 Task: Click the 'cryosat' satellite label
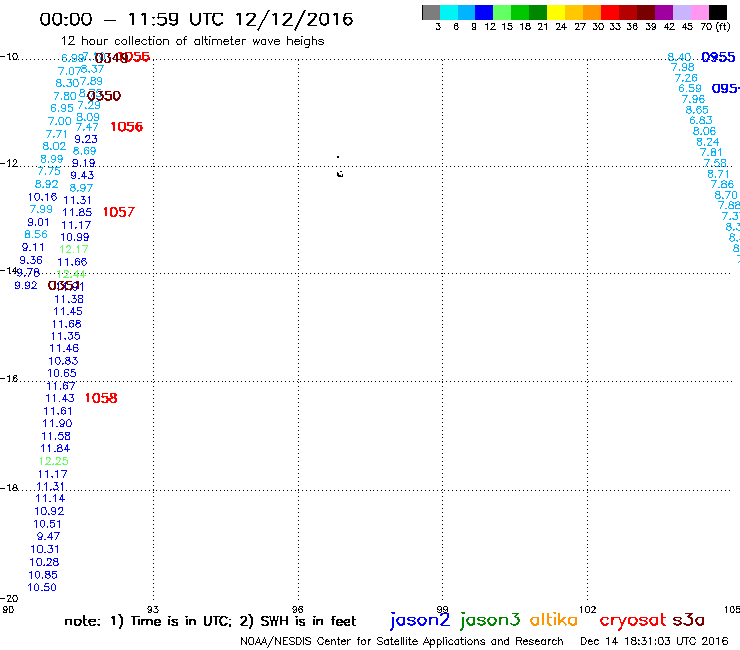pos(632,620)
